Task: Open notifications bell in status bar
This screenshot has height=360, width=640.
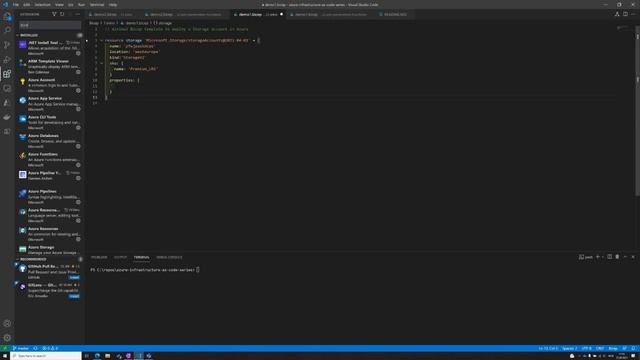Action: [633, 349]
